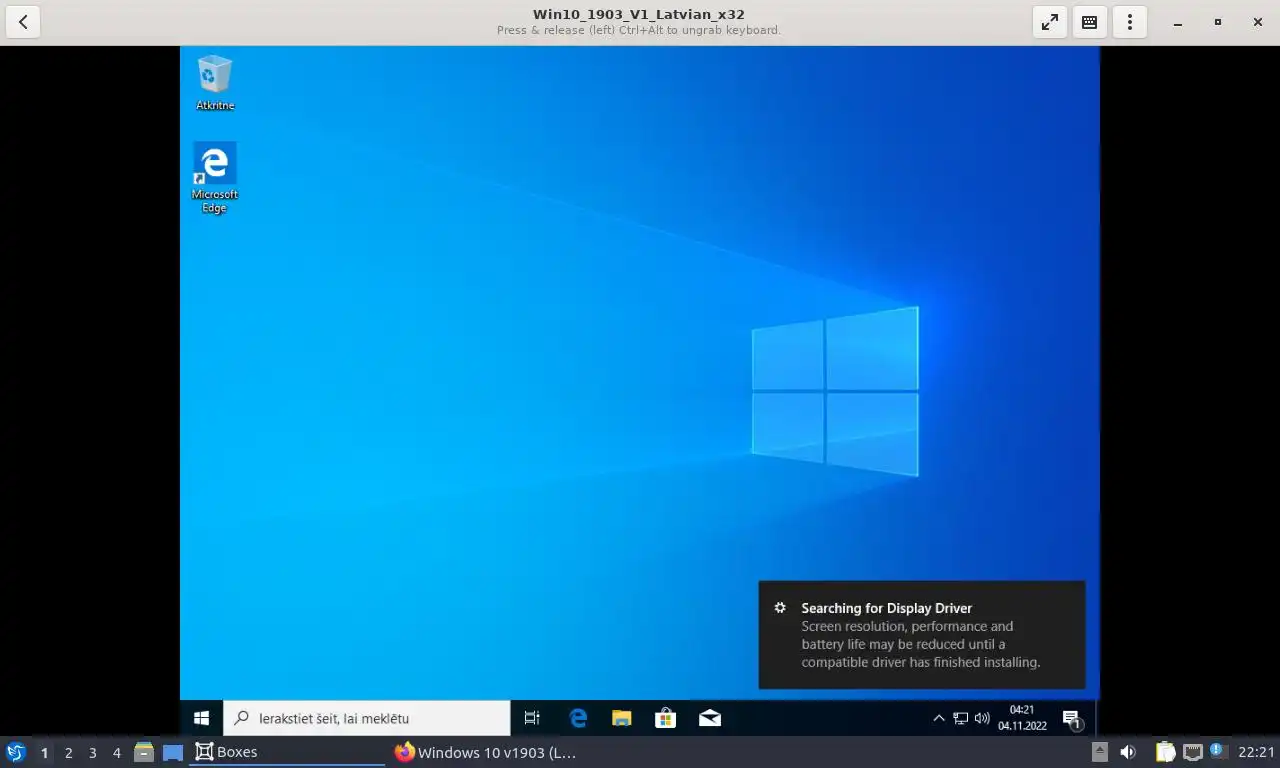Click the host panel volume icon
1280x768 pixels.
[x=1128, y=752]
